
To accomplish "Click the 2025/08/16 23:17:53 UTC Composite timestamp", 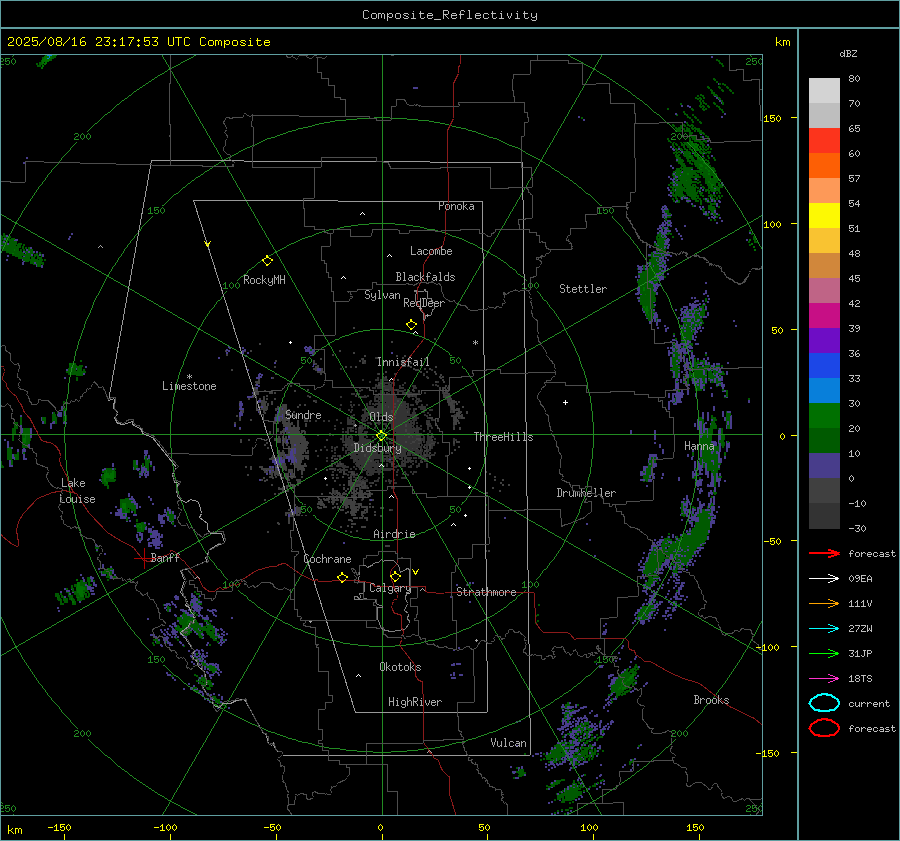I will 138,42.
